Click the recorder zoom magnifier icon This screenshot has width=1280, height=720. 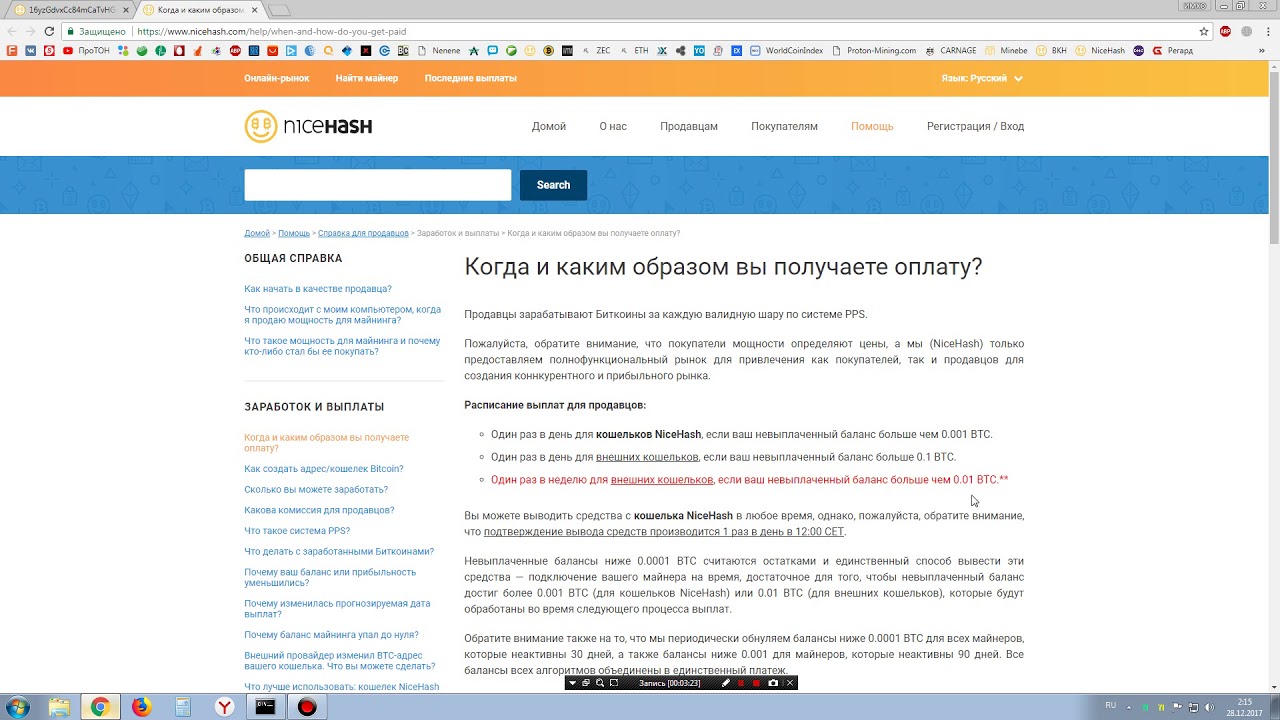600,683
